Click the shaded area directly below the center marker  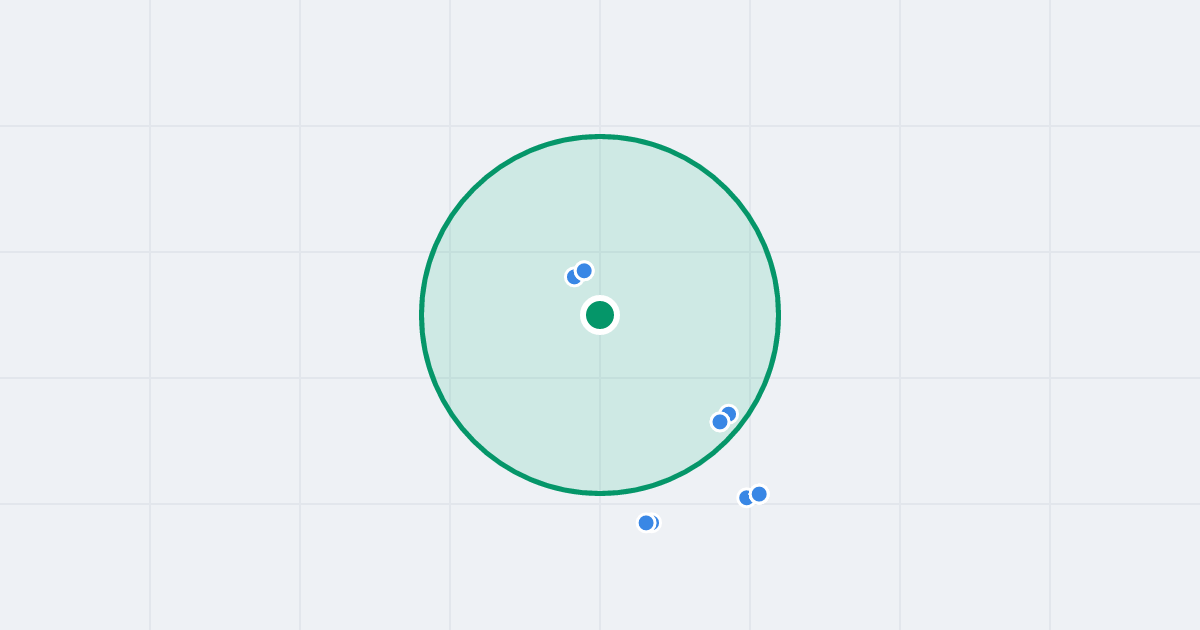(x=600, y=410)
